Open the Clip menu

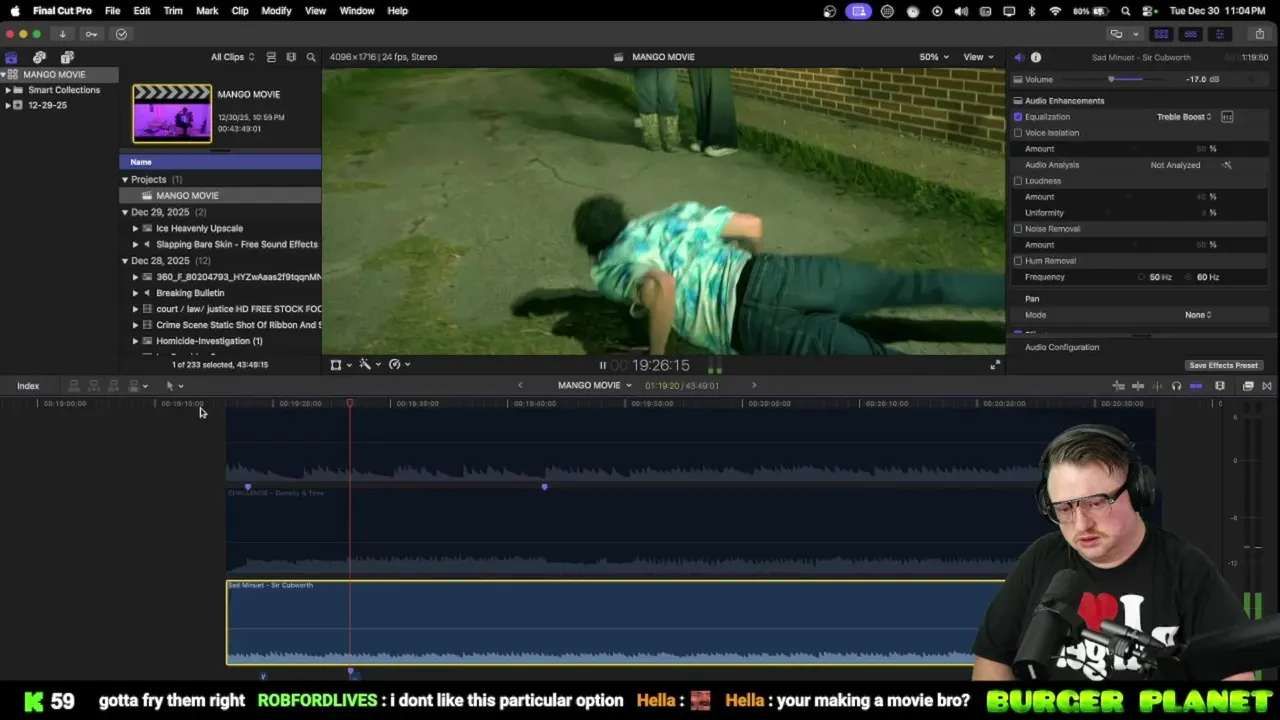tap(240, 11)
